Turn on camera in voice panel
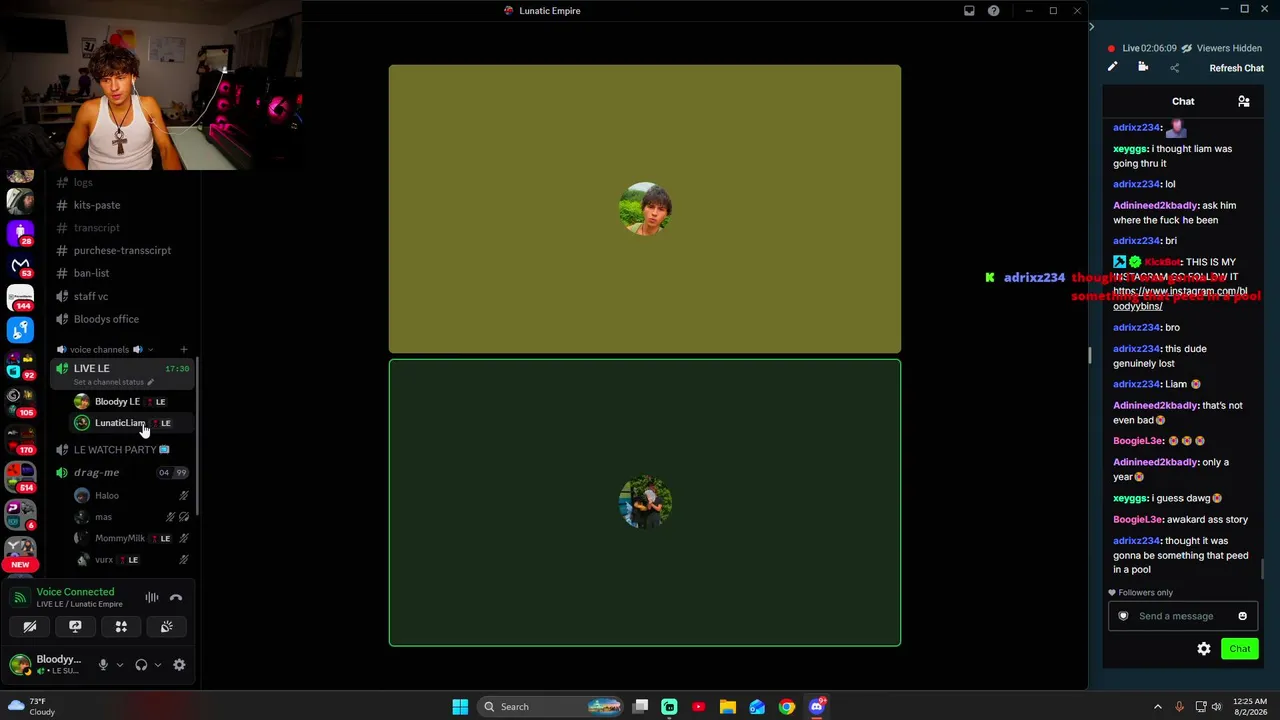Screen dimensions: 1280x720 [30, 627]
